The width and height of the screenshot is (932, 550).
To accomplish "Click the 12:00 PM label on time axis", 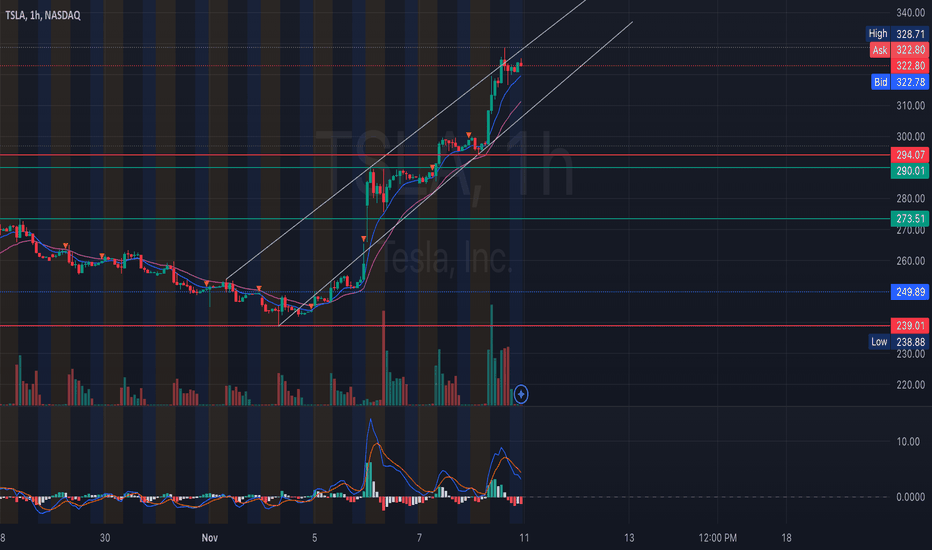I will [x=717, y=538].
